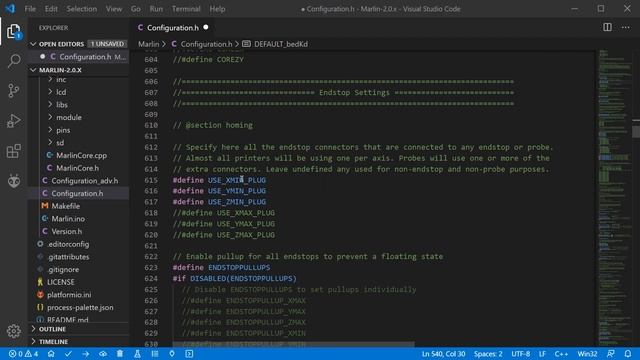Click VS Code logo in title bar
This screenshot has width=640, height=360.
tap(10, 9)
